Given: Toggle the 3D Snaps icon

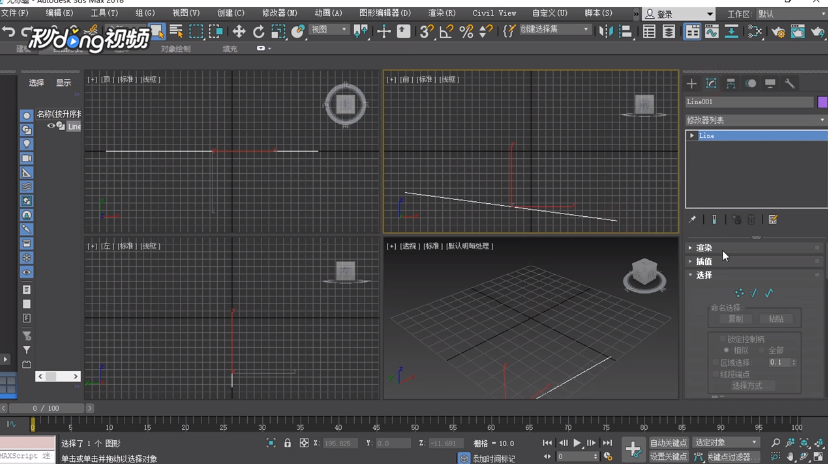Looking at the screenshot, I should [x=426, y=32].
